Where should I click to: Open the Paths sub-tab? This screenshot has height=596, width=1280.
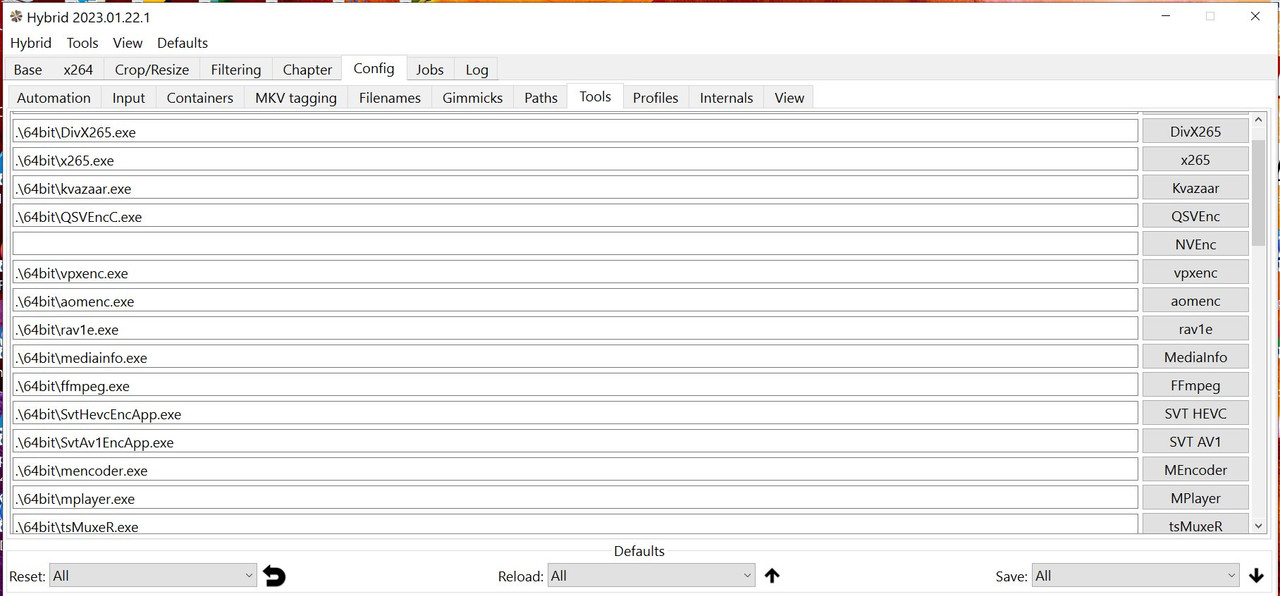[x=541, y=97]
